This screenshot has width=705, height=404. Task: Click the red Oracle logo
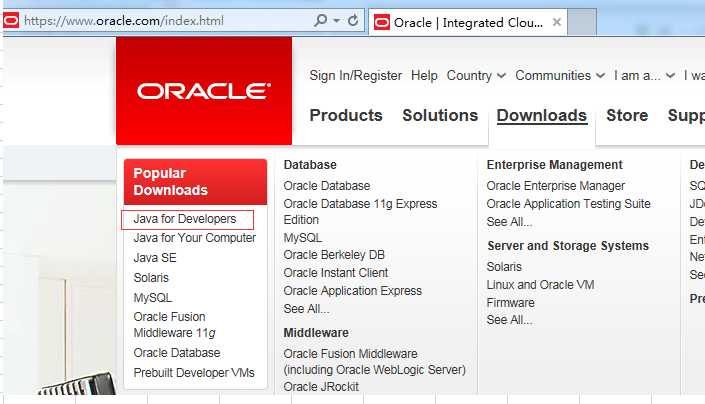pyautogui.click(x=204, y=91)
